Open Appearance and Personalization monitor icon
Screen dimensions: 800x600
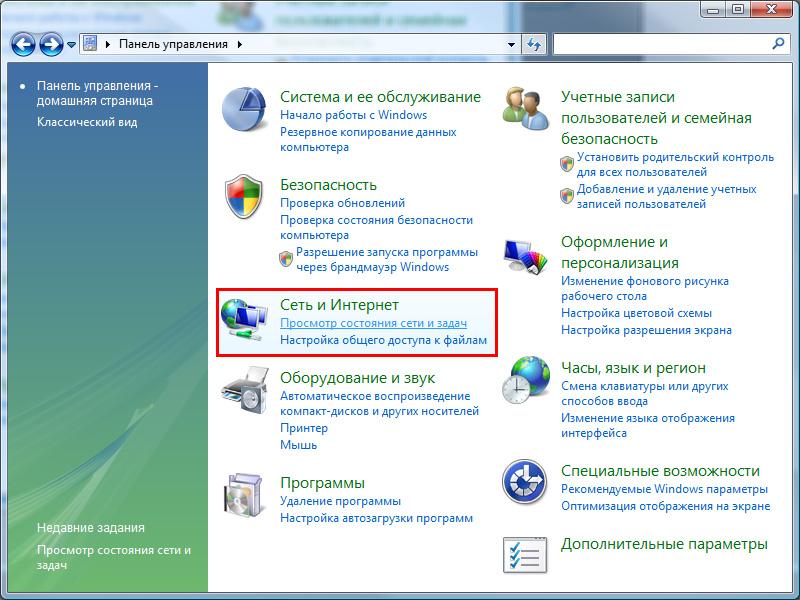(x=526, y=257)
